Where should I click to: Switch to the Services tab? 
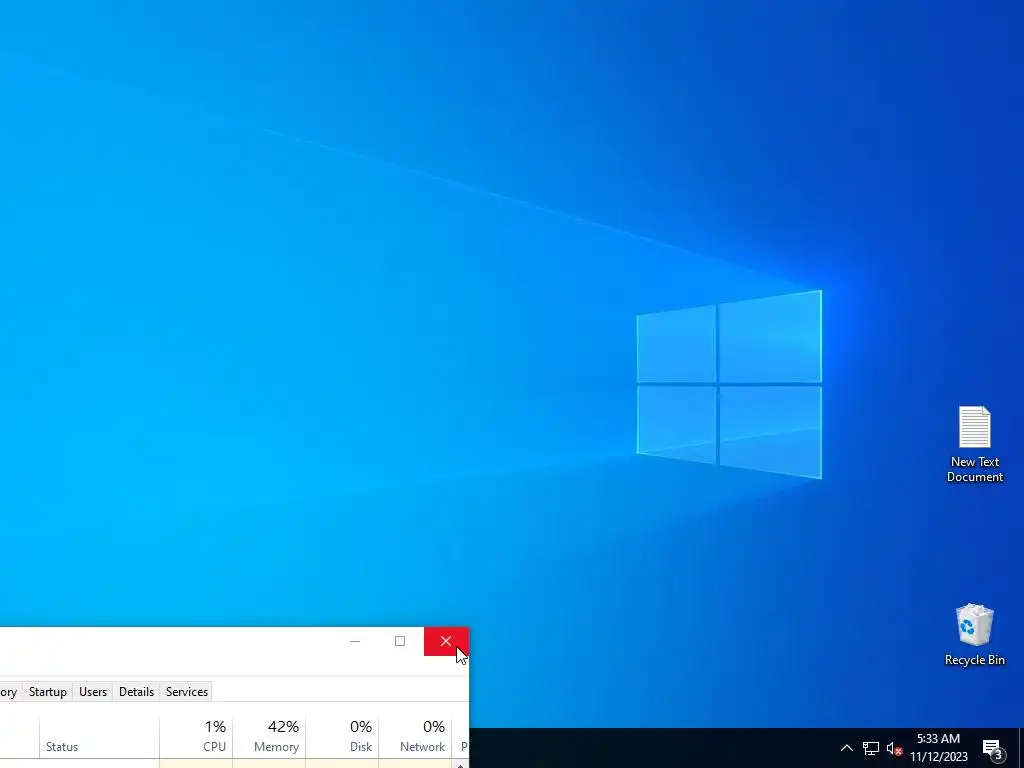[187, 692]
